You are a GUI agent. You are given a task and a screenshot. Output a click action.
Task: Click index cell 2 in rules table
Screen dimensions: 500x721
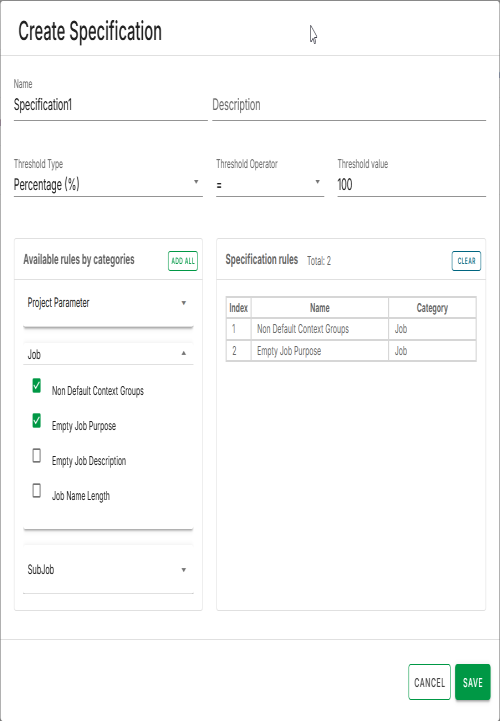[x=238, y=351]
